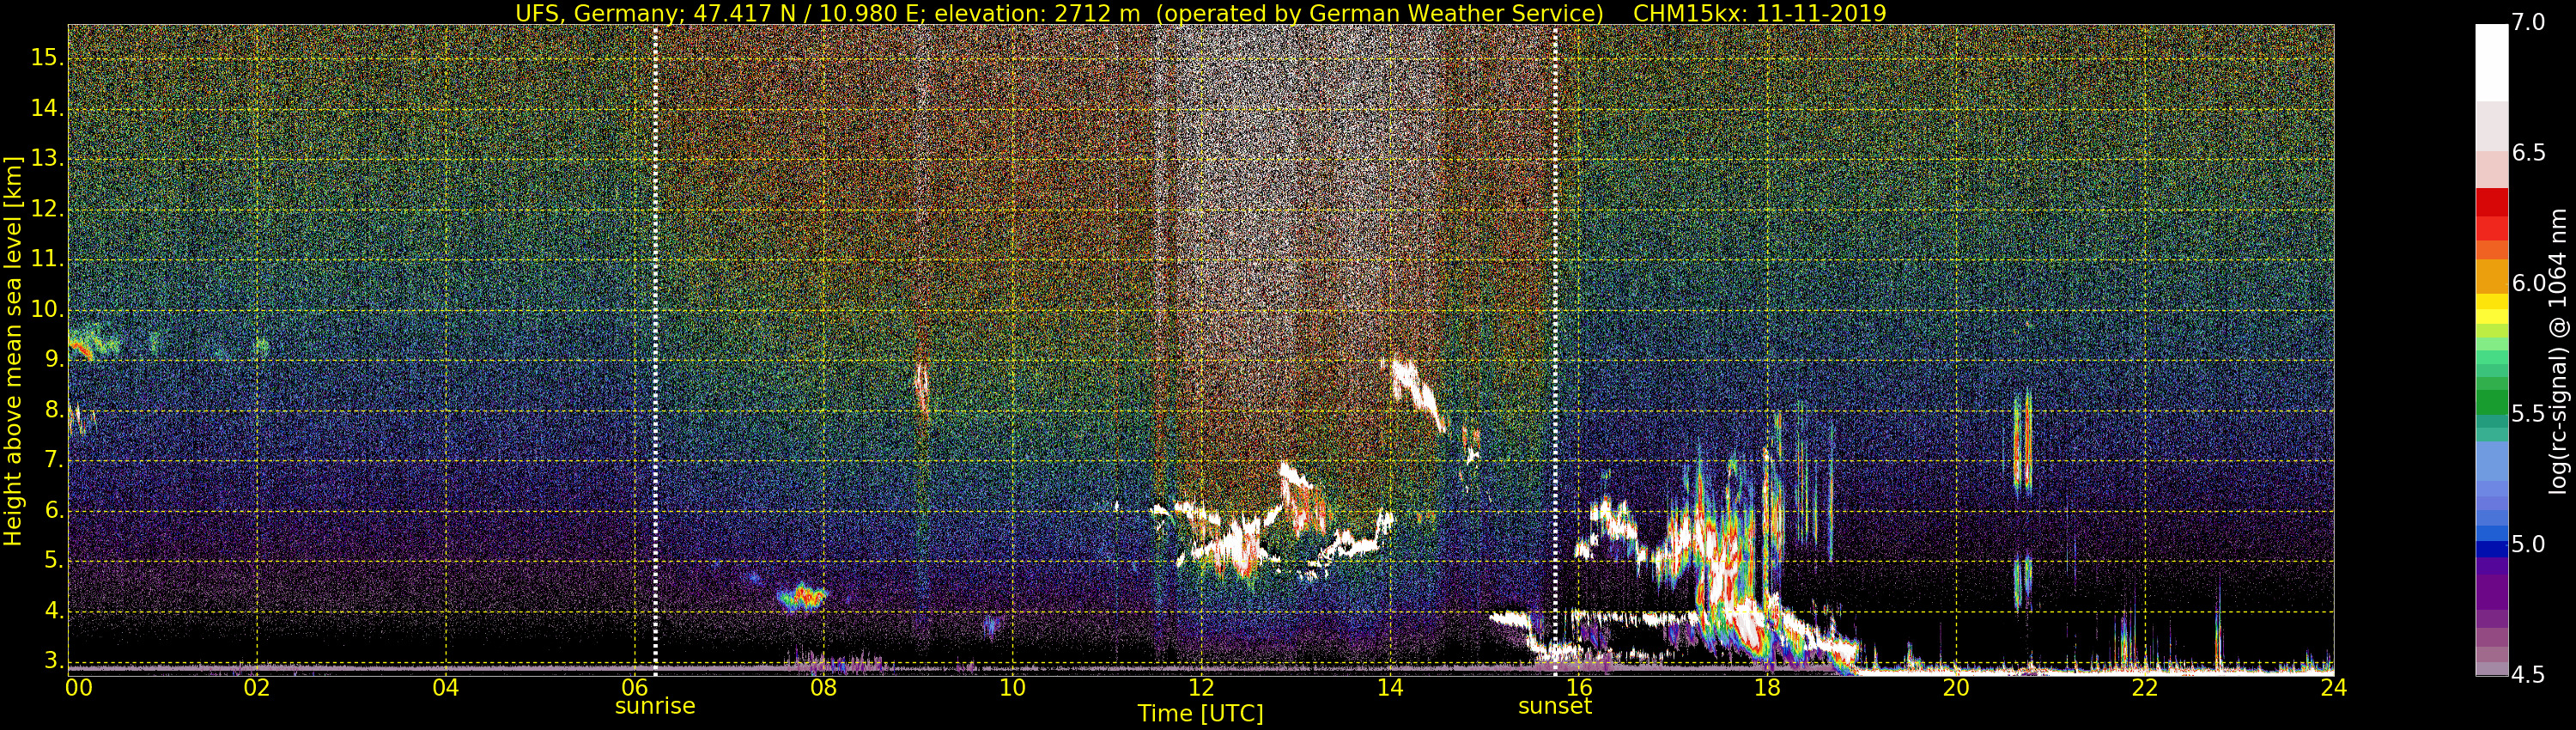Select the "Time [UTC]" axis label

pyautogui.click(x=1200, y=713)
